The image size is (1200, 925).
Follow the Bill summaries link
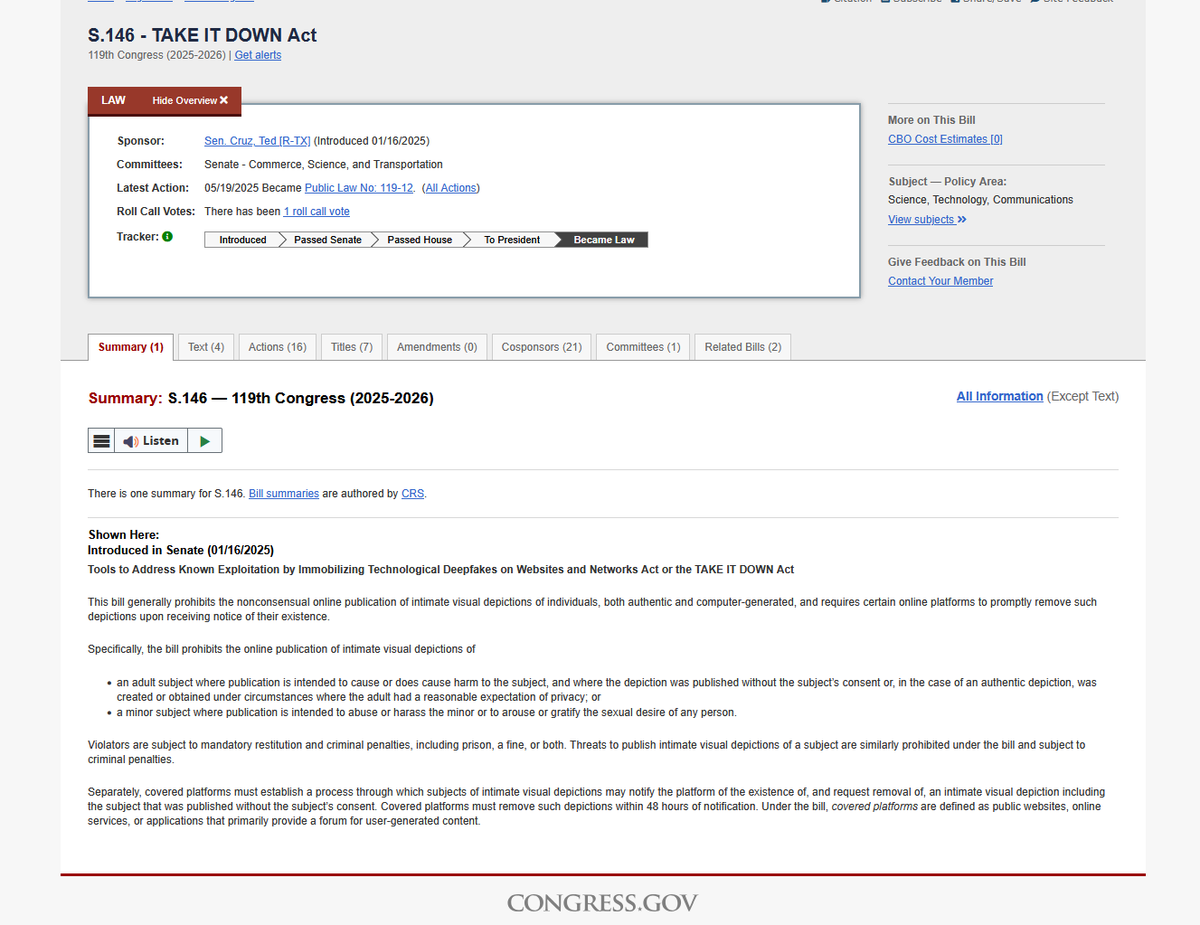point(284,494)
